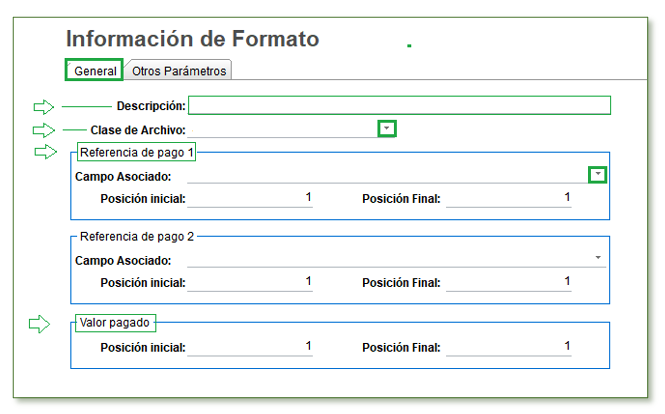665x414 pixels.
Task: Expand Campo Asociado dropdown in Referencia de pago 2
Action: 598,257
